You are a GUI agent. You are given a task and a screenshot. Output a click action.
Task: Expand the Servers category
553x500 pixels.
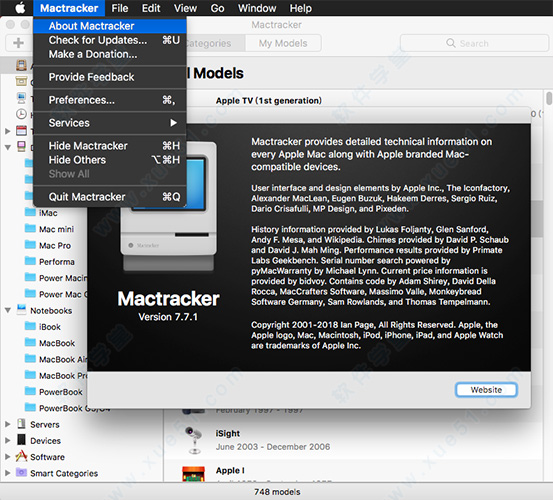click(8, 424)
